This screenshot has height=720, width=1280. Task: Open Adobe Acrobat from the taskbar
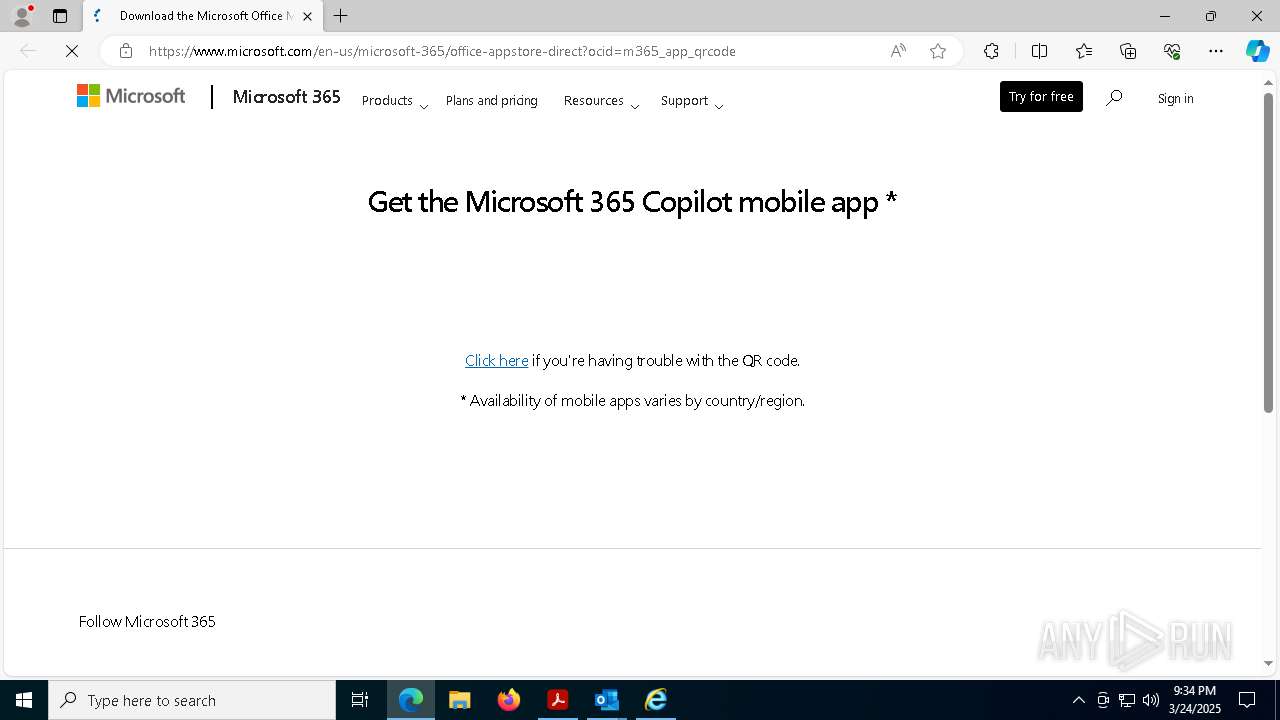[x=558, y=700]
